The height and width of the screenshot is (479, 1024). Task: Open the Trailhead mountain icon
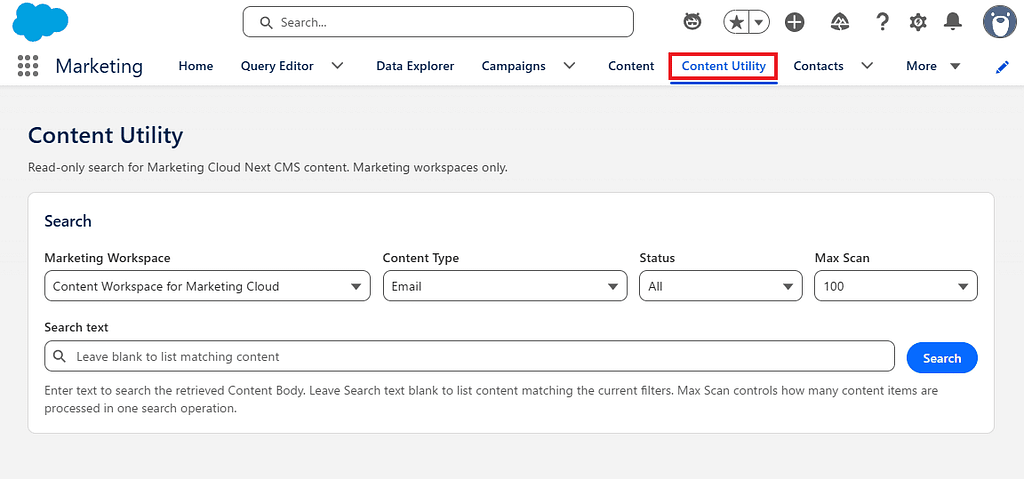tap(839, 22)
